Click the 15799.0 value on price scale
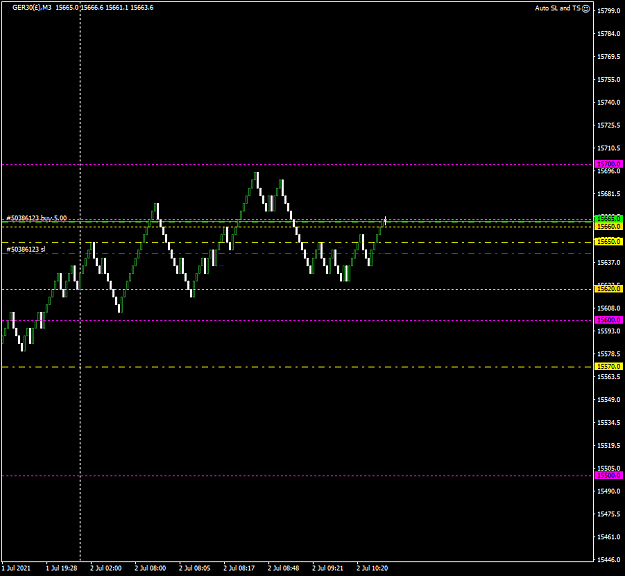 [608, 11]
